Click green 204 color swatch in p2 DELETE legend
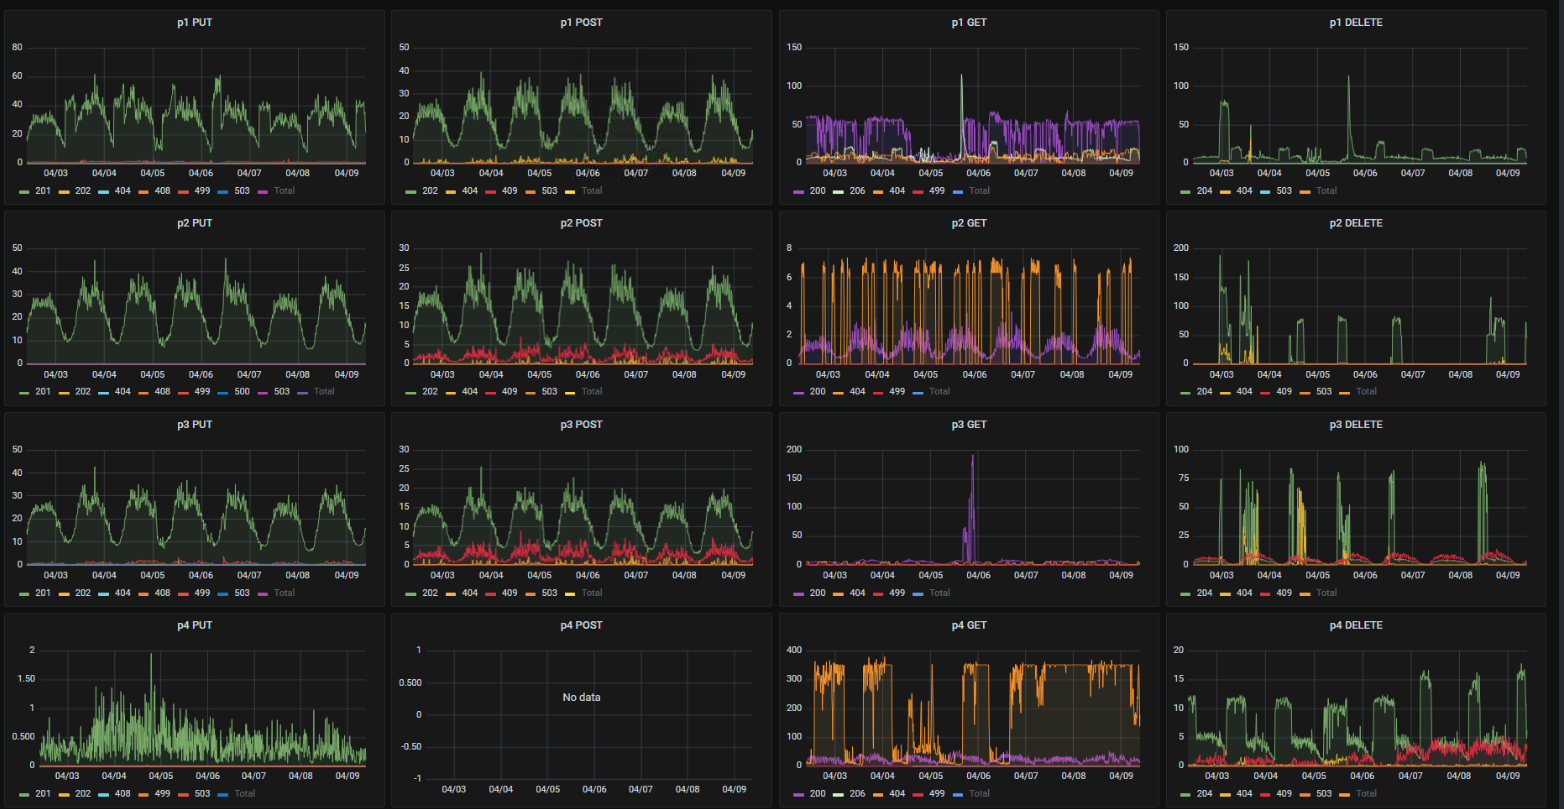 point(1187,391)
